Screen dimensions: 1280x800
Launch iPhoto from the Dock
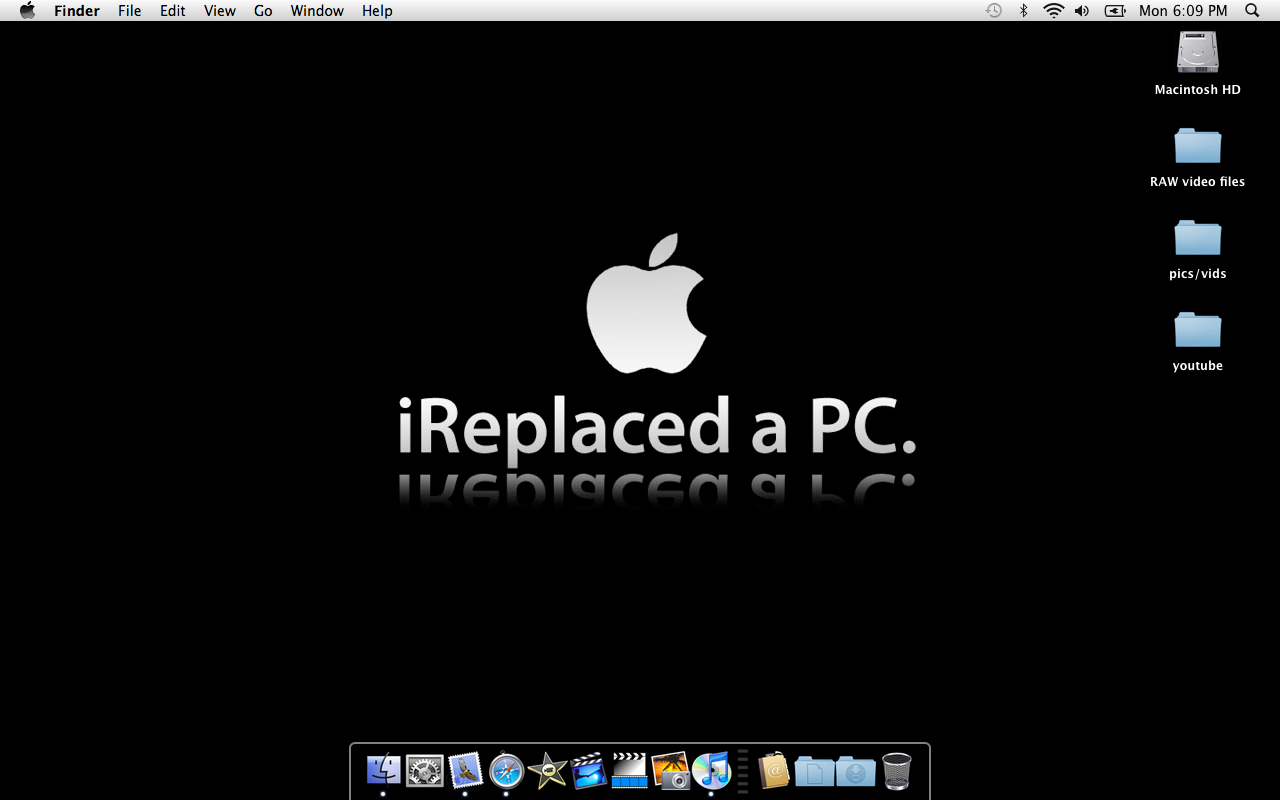670,770
